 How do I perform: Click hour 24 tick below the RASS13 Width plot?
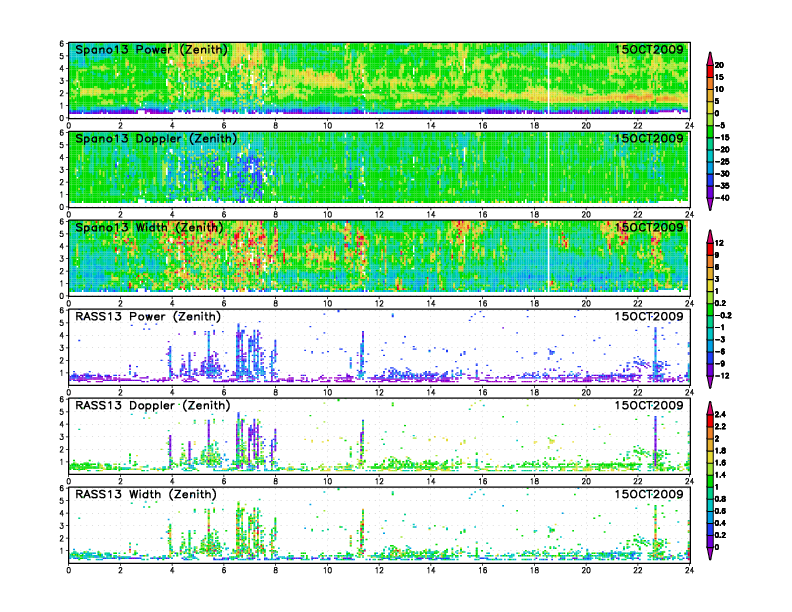click(689, 570)
